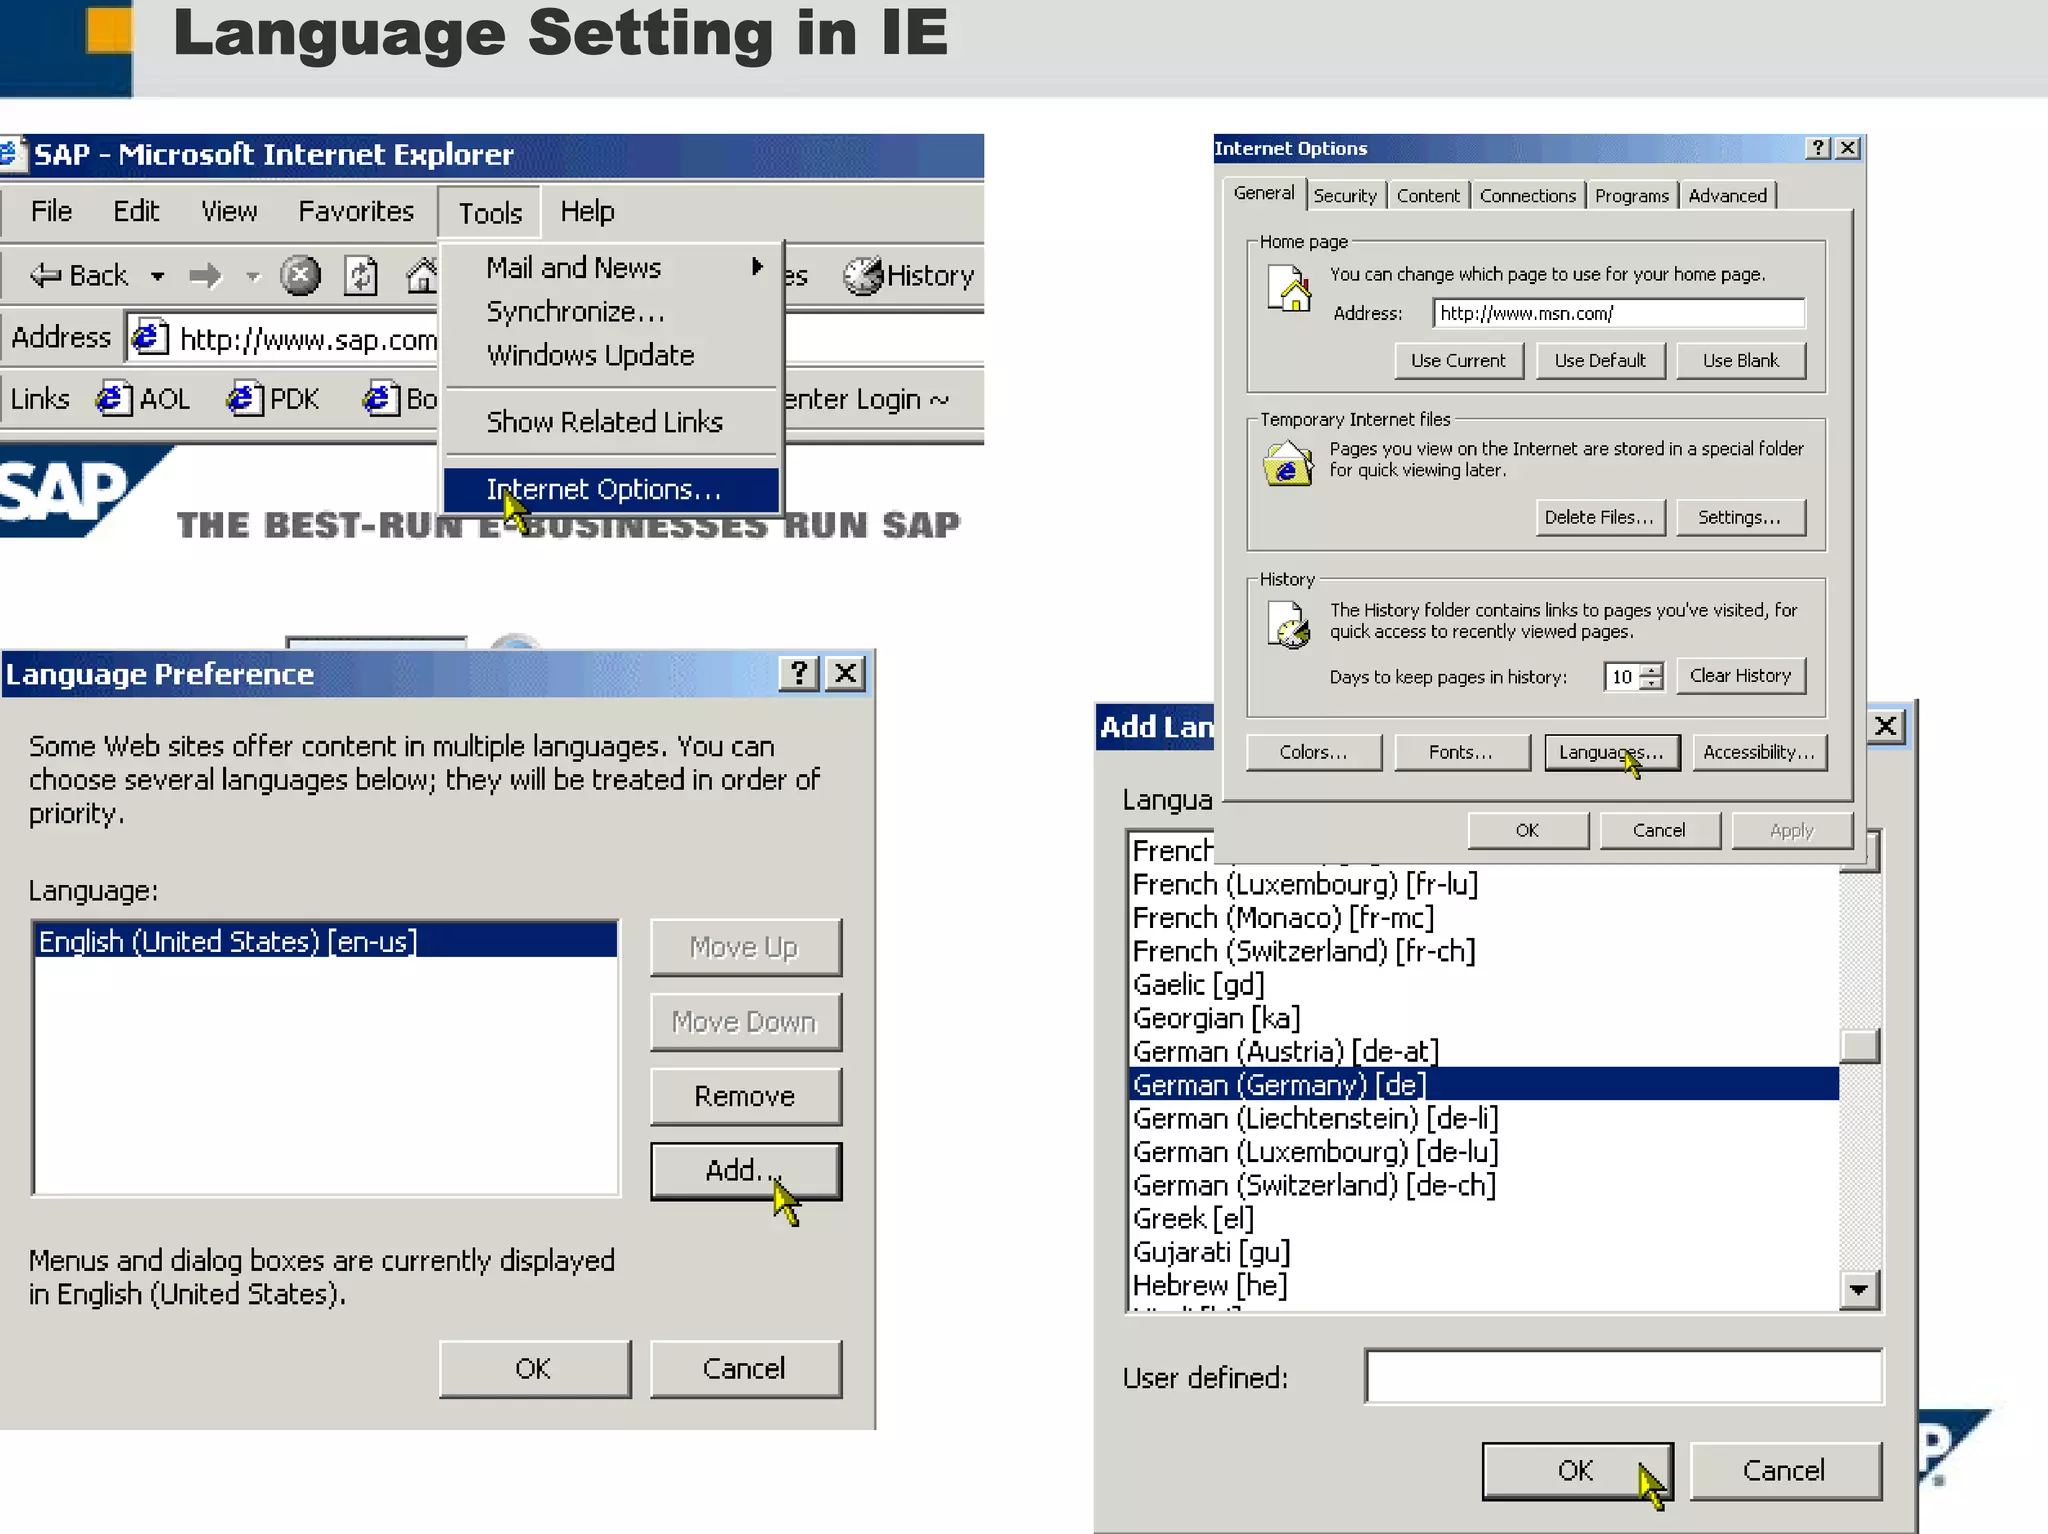Screen dimensions: 2048x1534
Task: Click OK in Language Preference dialog
Action: tap(534, 1368)
